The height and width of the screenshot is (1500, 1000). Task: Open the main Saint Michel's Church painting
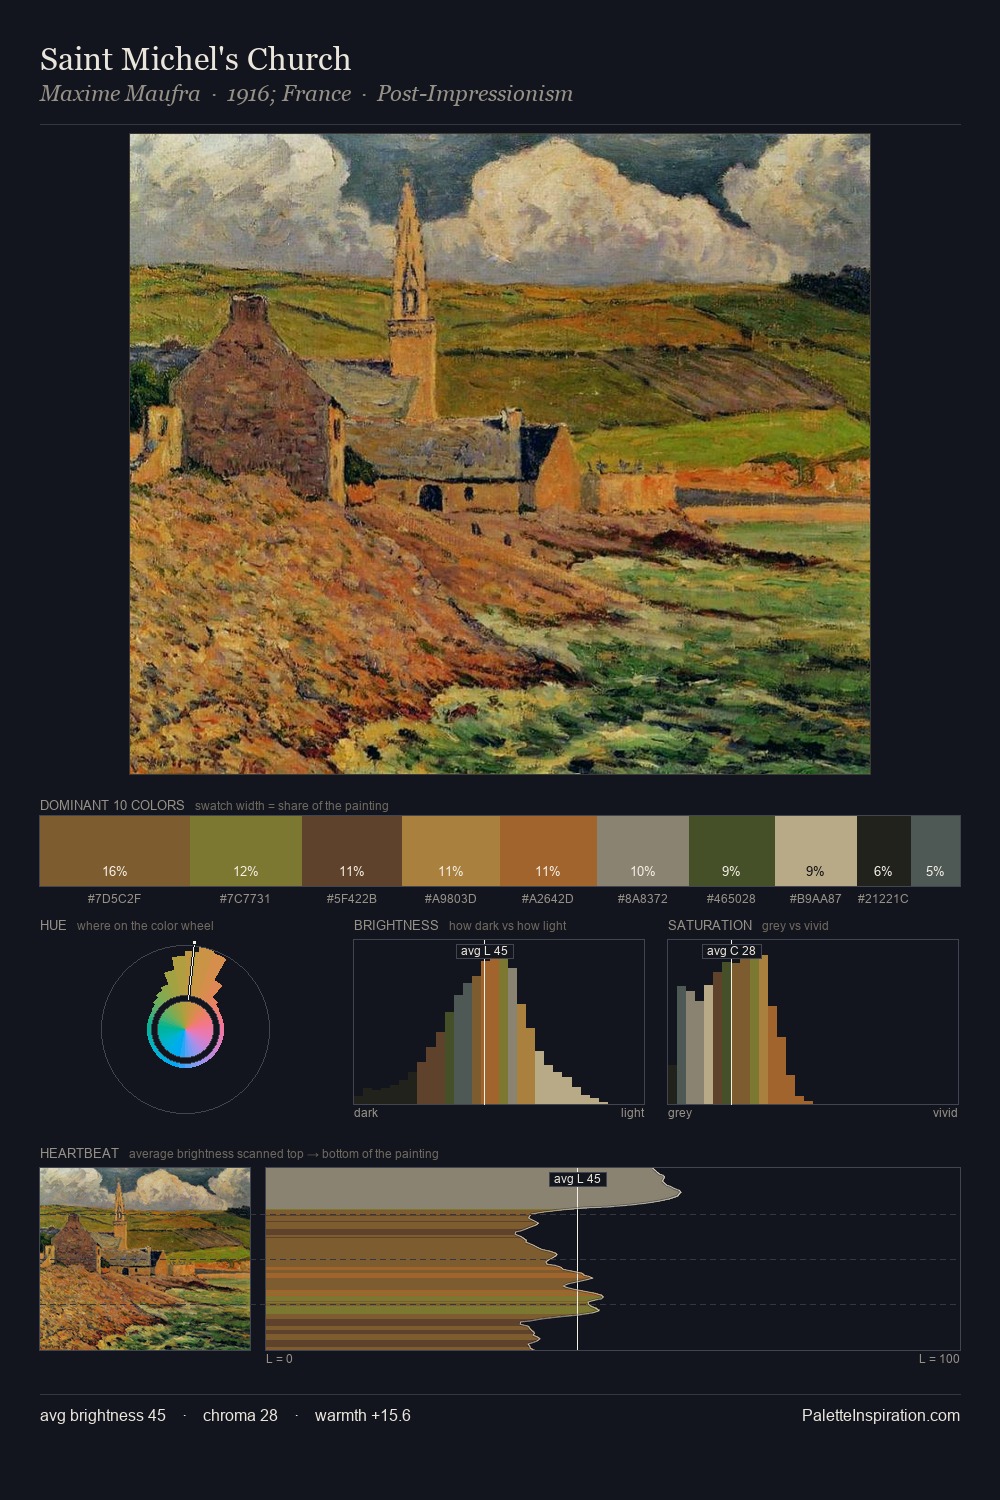pos(500,454)
